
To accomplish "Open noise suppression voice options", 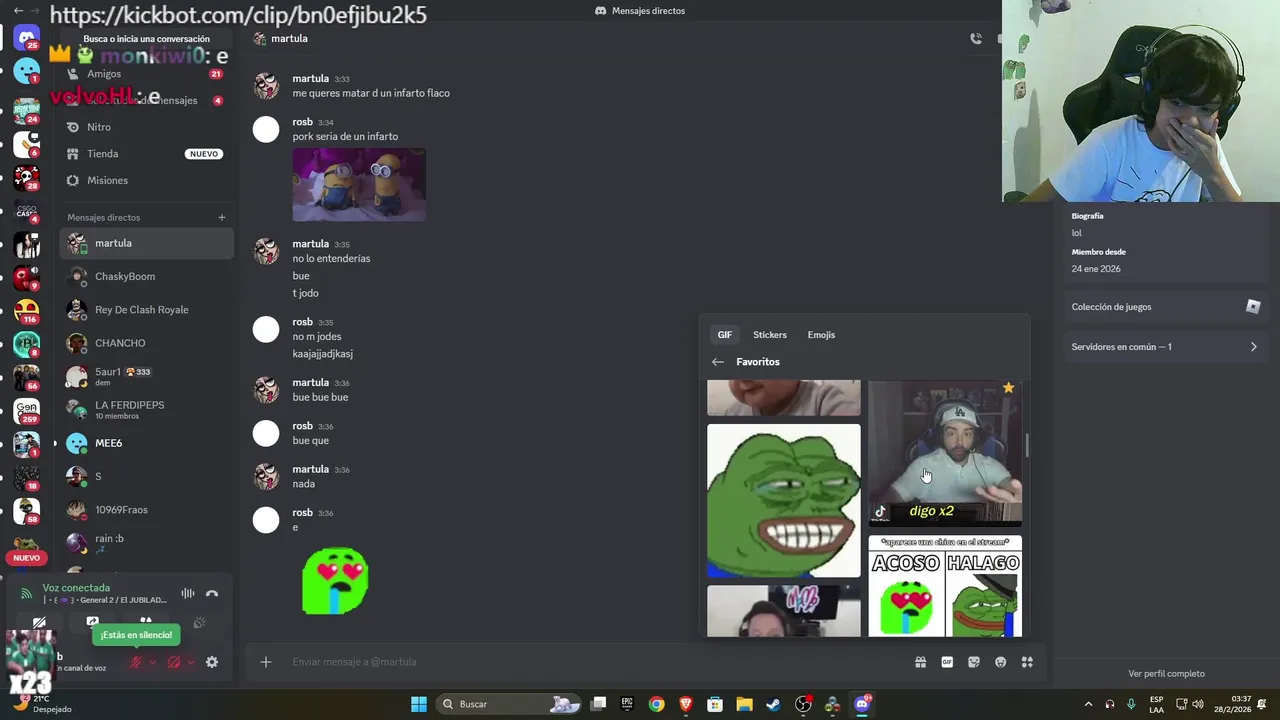I will (x=187, y=594).
